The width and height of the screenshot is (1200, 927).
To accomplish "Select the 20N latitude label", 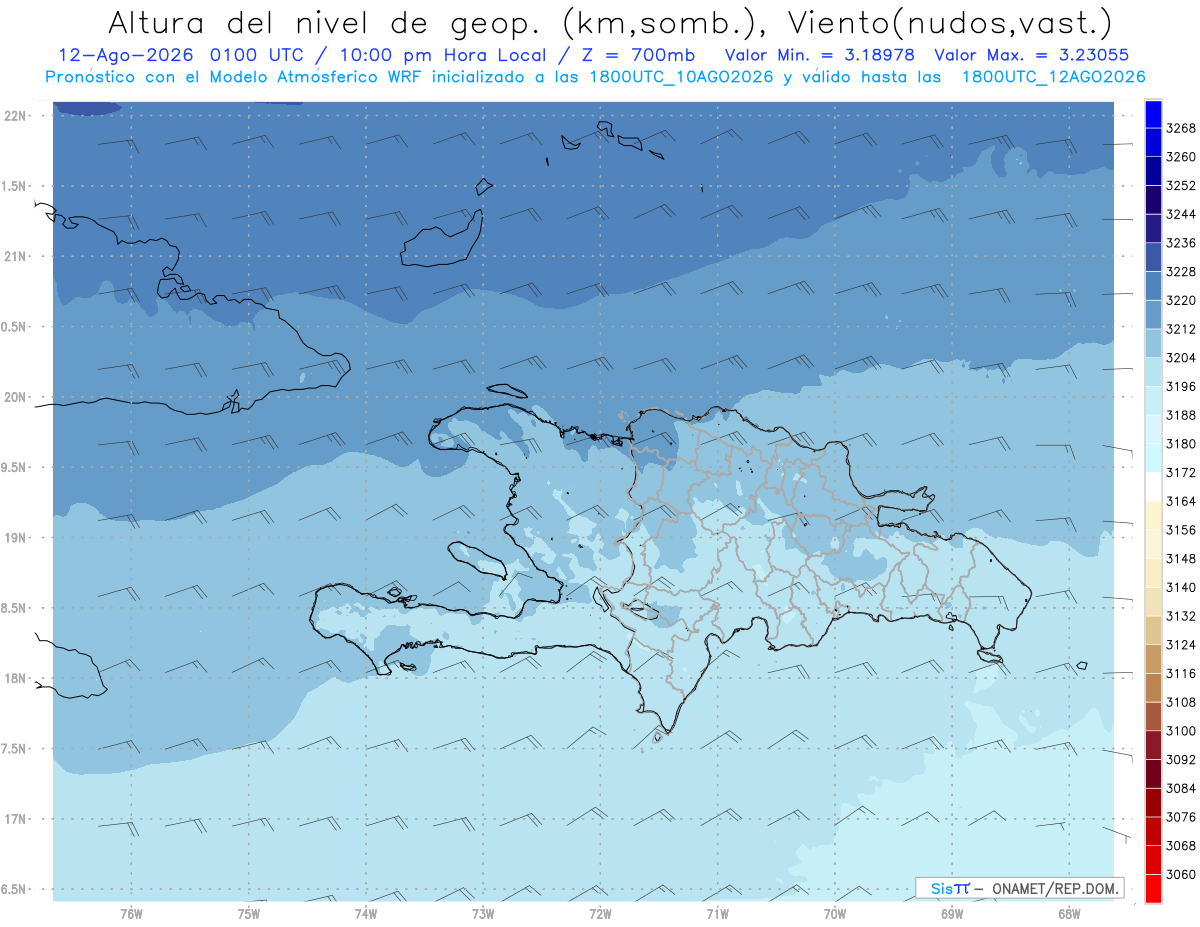I will pyautogui.click(x=15, y=397).
